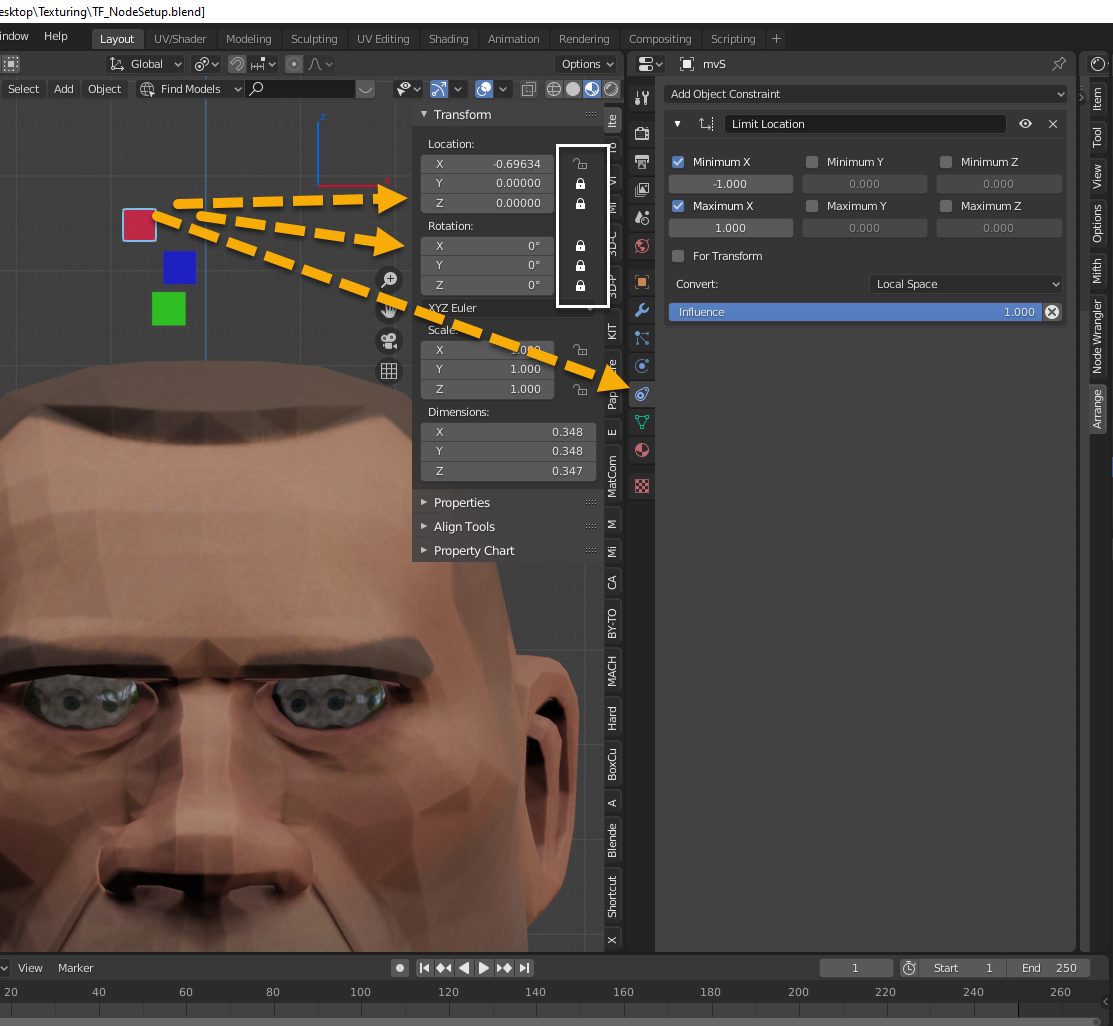The height and width of the screenshot is (1026, 1113).
Task: Toggle show gizmos button in header
Action: (439, 89)
